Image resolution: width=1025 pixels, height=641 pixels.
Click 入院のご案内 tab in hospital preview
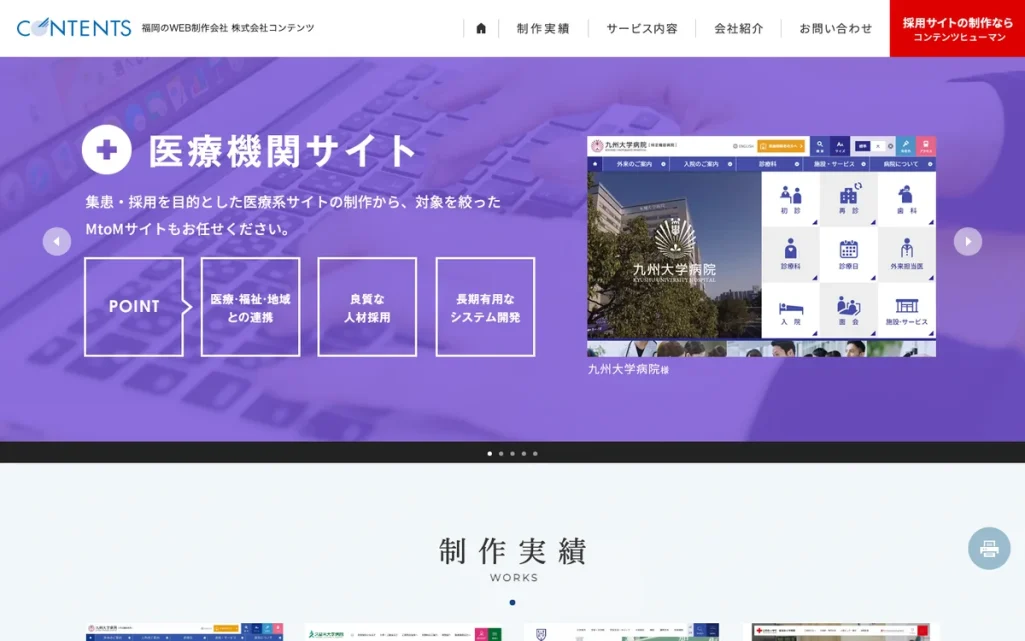(701, 164)
